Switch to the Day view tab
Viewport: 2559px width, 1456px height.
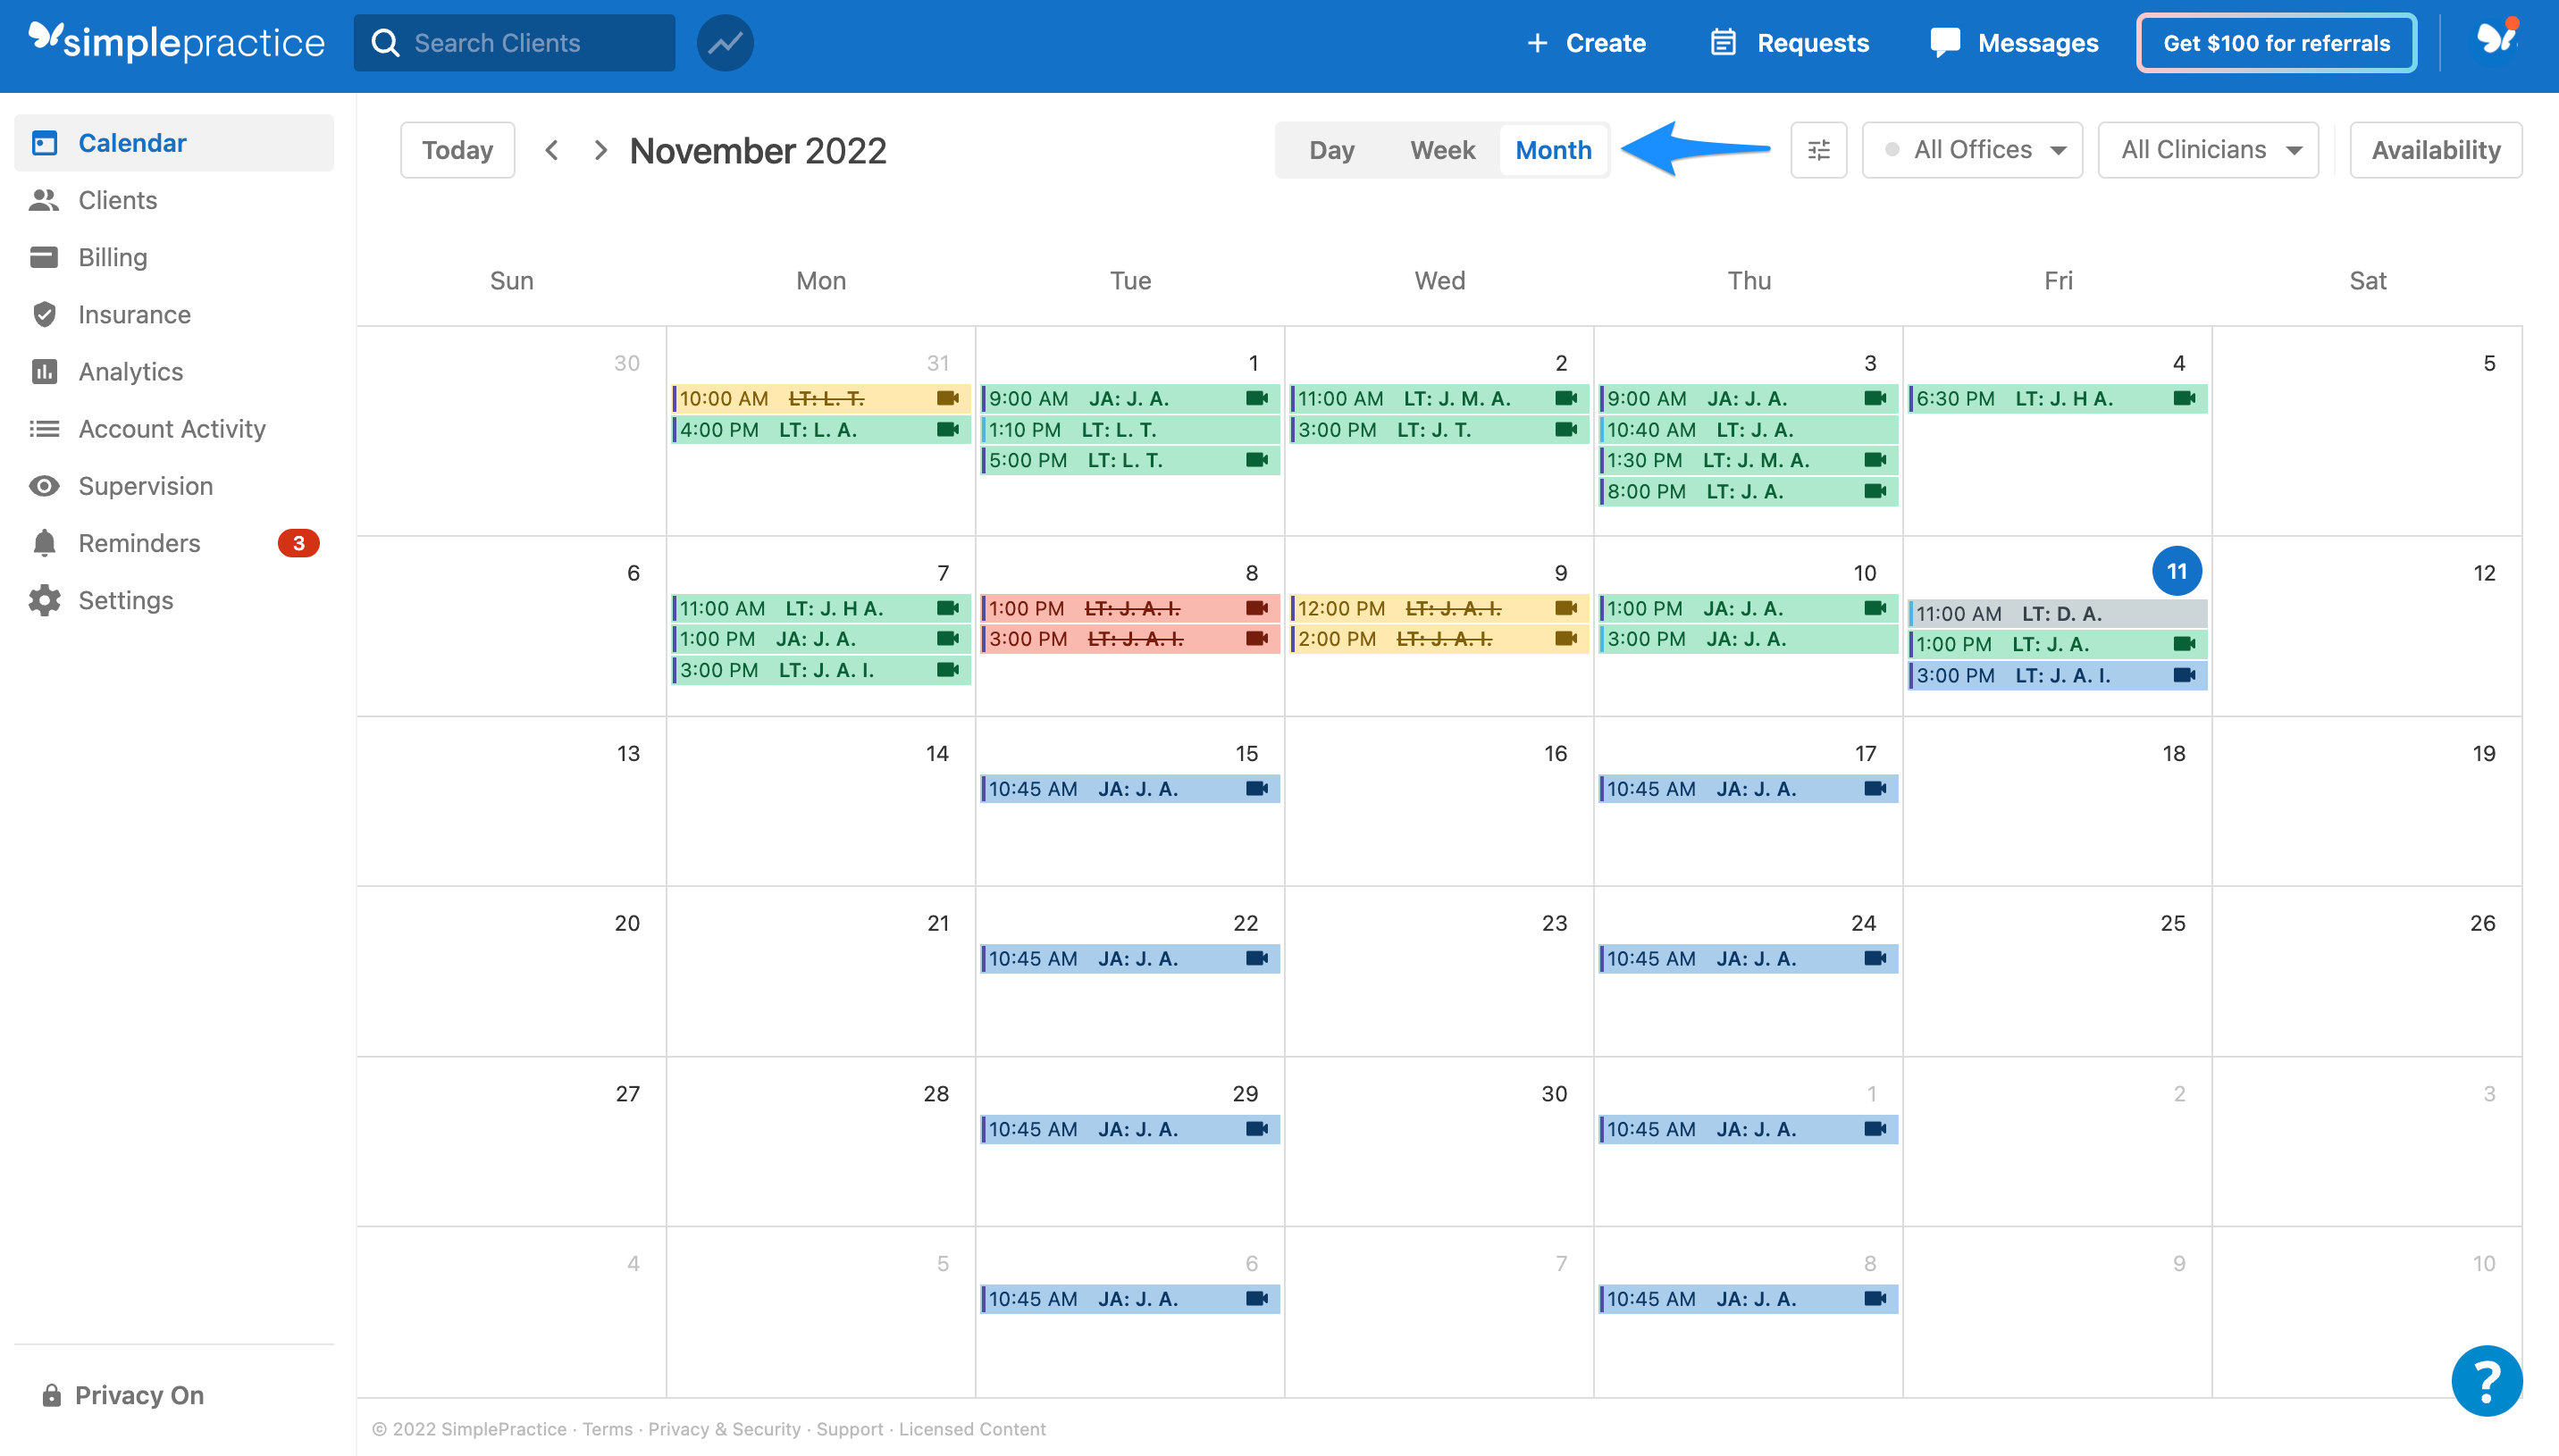coord(1330,149)
